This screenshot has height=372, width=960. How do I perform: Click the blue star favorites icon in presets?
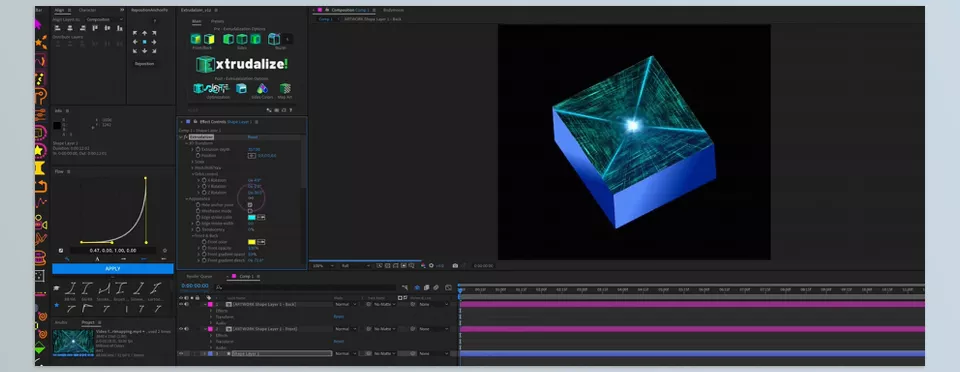click(x=57, y=305)
